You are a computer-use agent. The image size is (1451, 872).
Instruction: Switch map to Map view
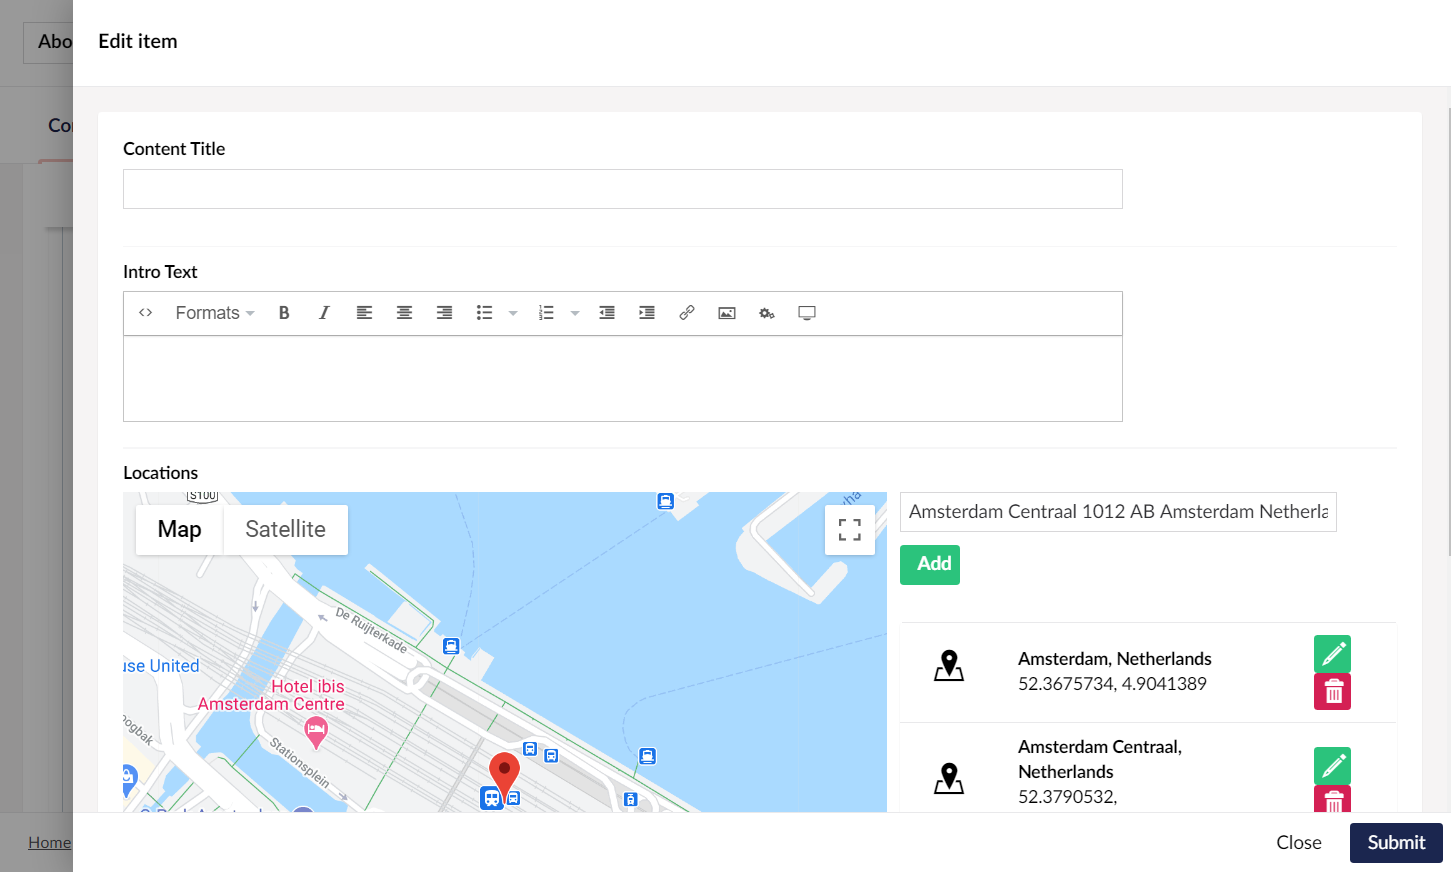coord(180,529)
